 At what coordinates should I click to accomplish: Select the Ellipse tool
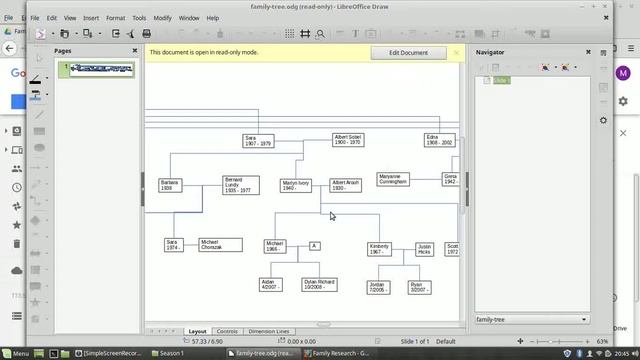[39, 147]
